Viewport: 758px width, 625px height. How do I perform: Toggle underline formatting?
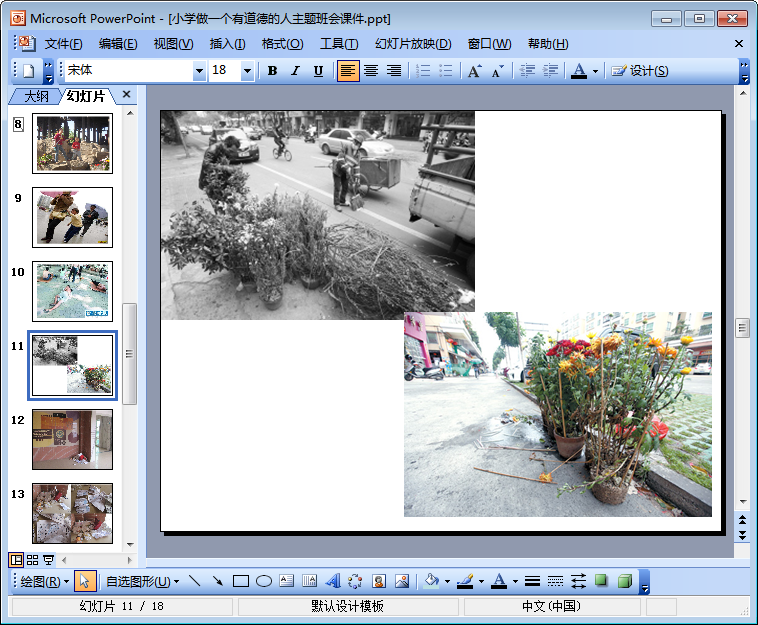click(x=318, y=71)
